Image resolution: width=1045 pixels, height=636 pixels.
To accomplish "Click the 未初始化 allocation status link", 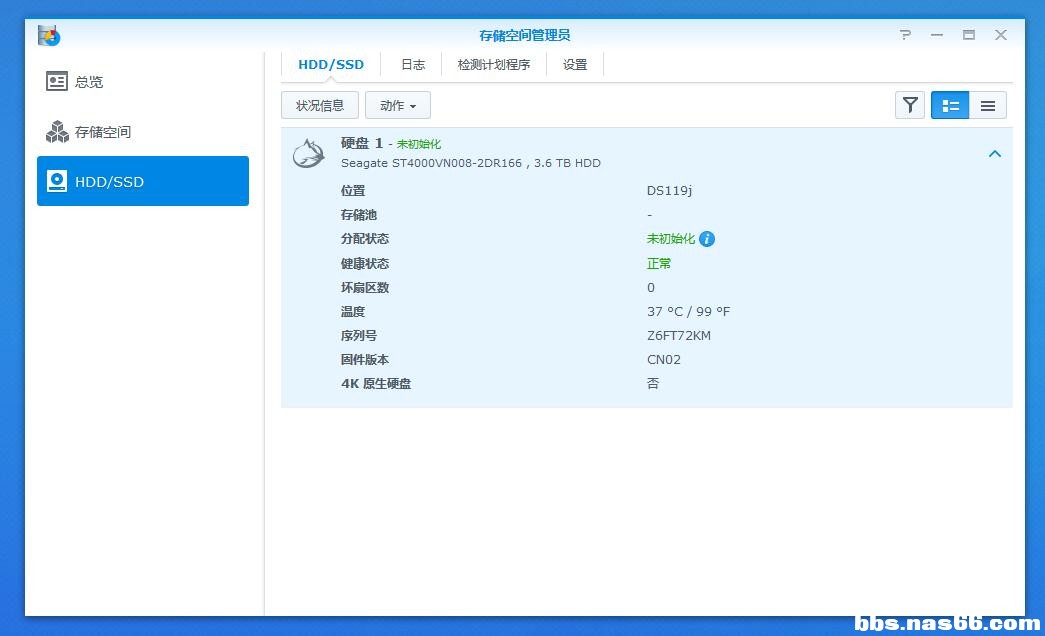I will pyautogui.click(x=670, y=239).
